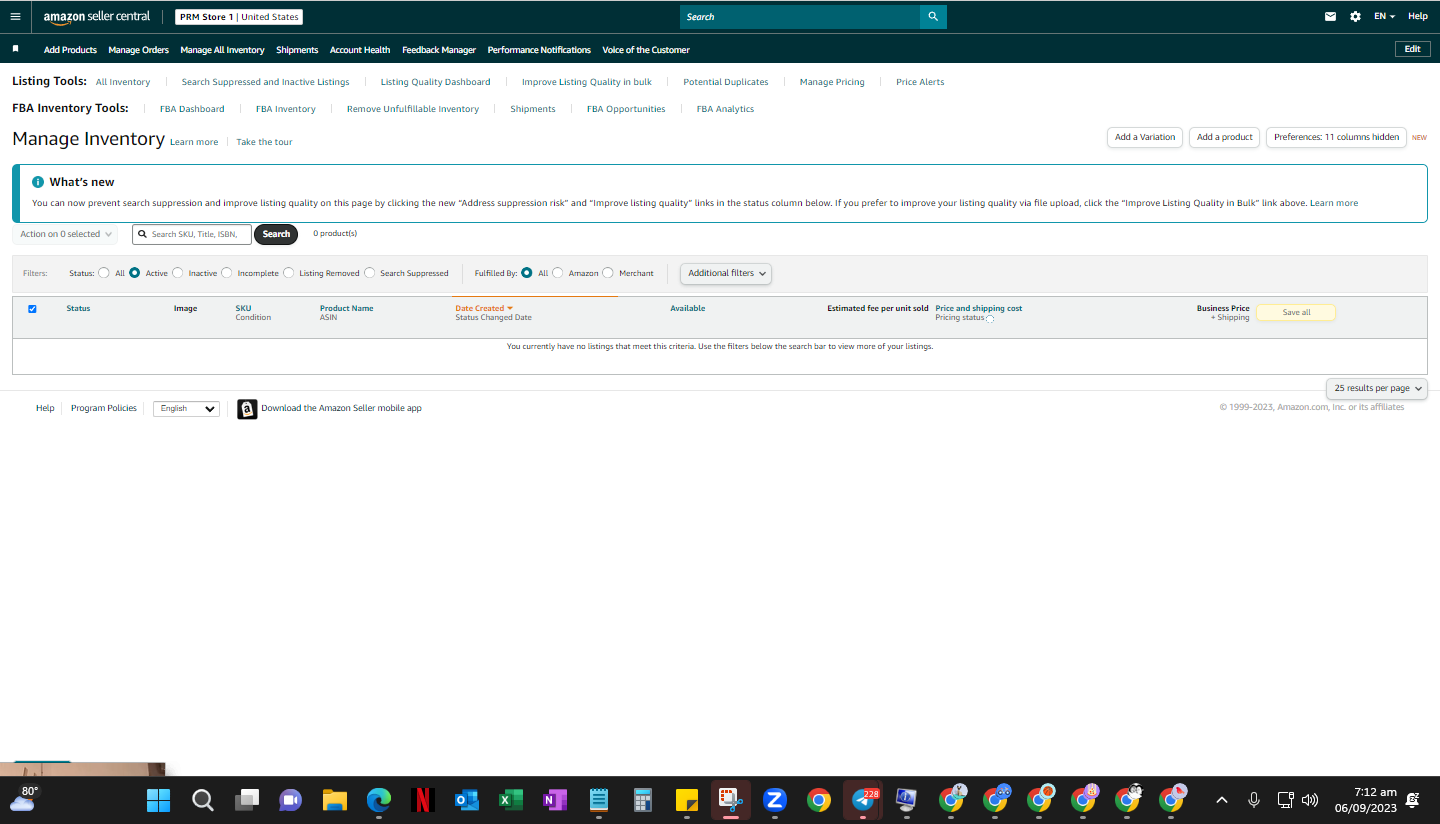This screenshot has width=1440, height=824.
Task: Open Telegram from the taskbar
Action: pyautogui.click(x=863, y=800)
